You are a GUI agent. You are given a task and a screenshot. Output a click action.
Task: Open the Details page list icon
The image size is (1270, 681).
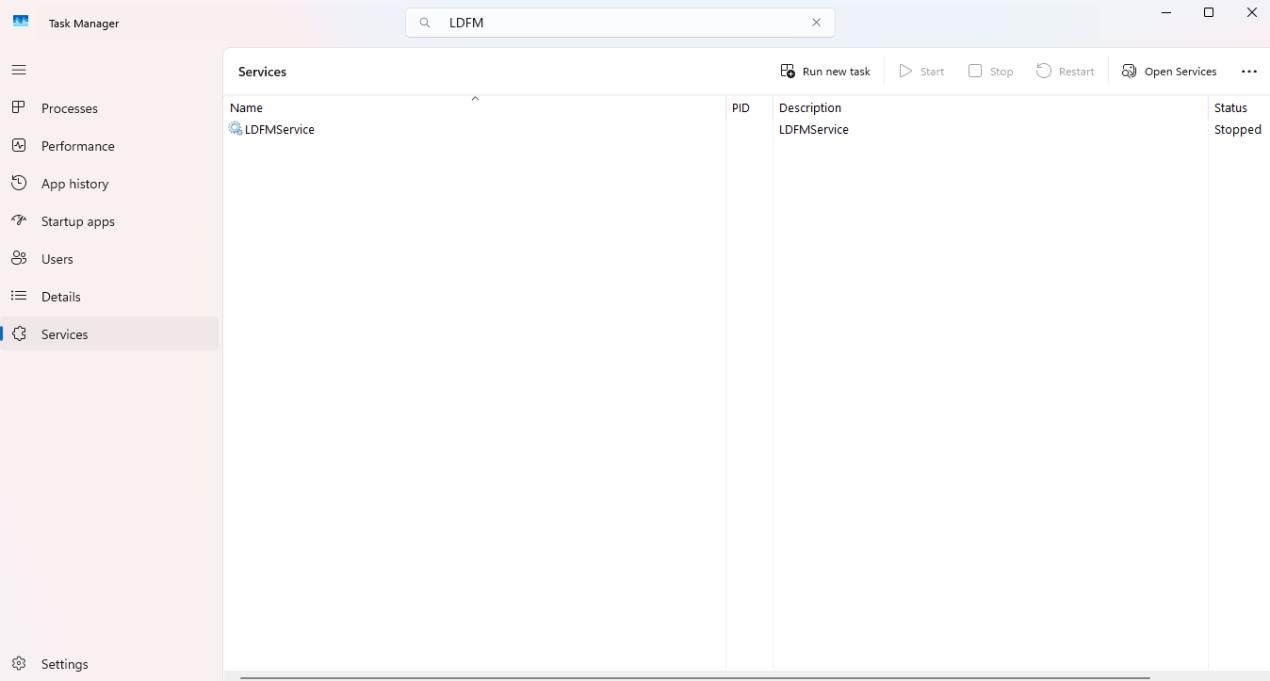pyautogui.click(x=18, y=297)
